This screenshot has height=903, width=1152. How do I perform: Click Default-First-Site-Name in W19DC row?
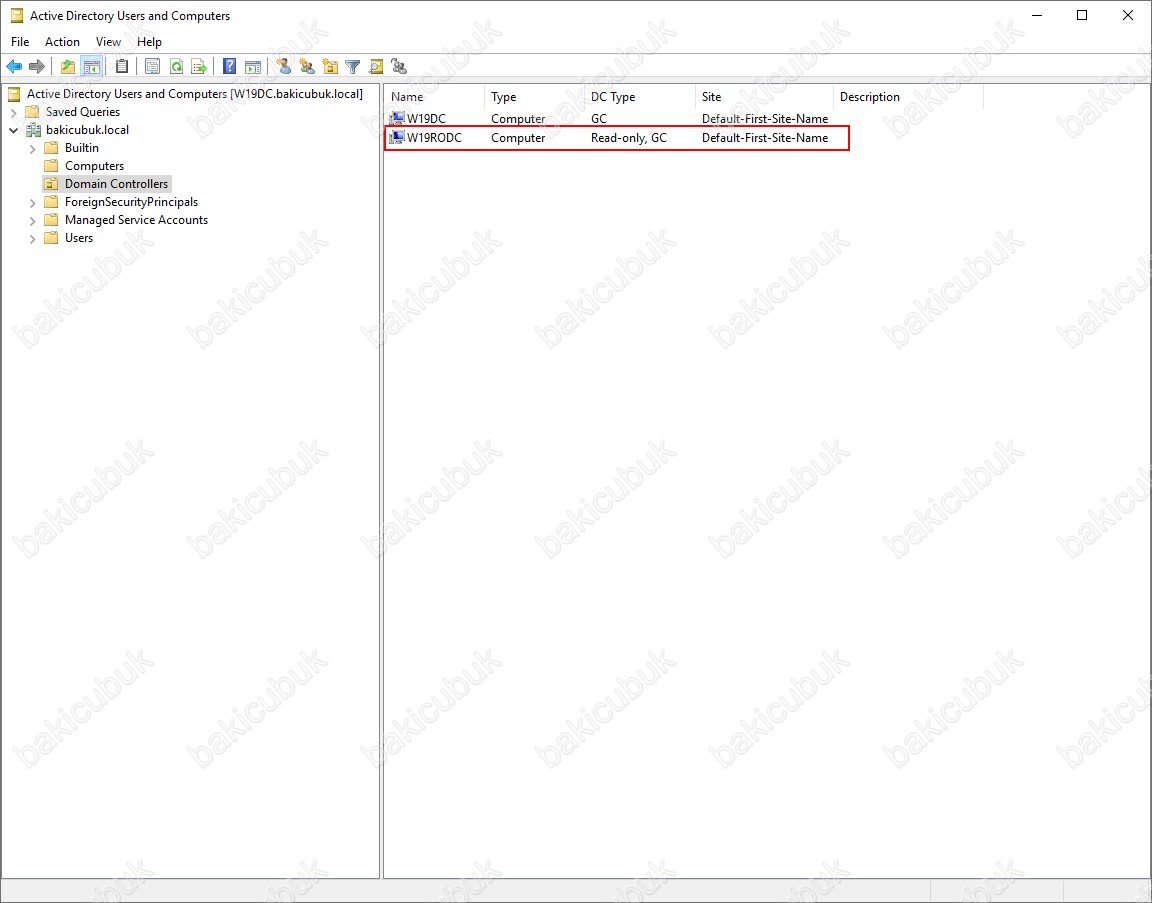[765, 118]
